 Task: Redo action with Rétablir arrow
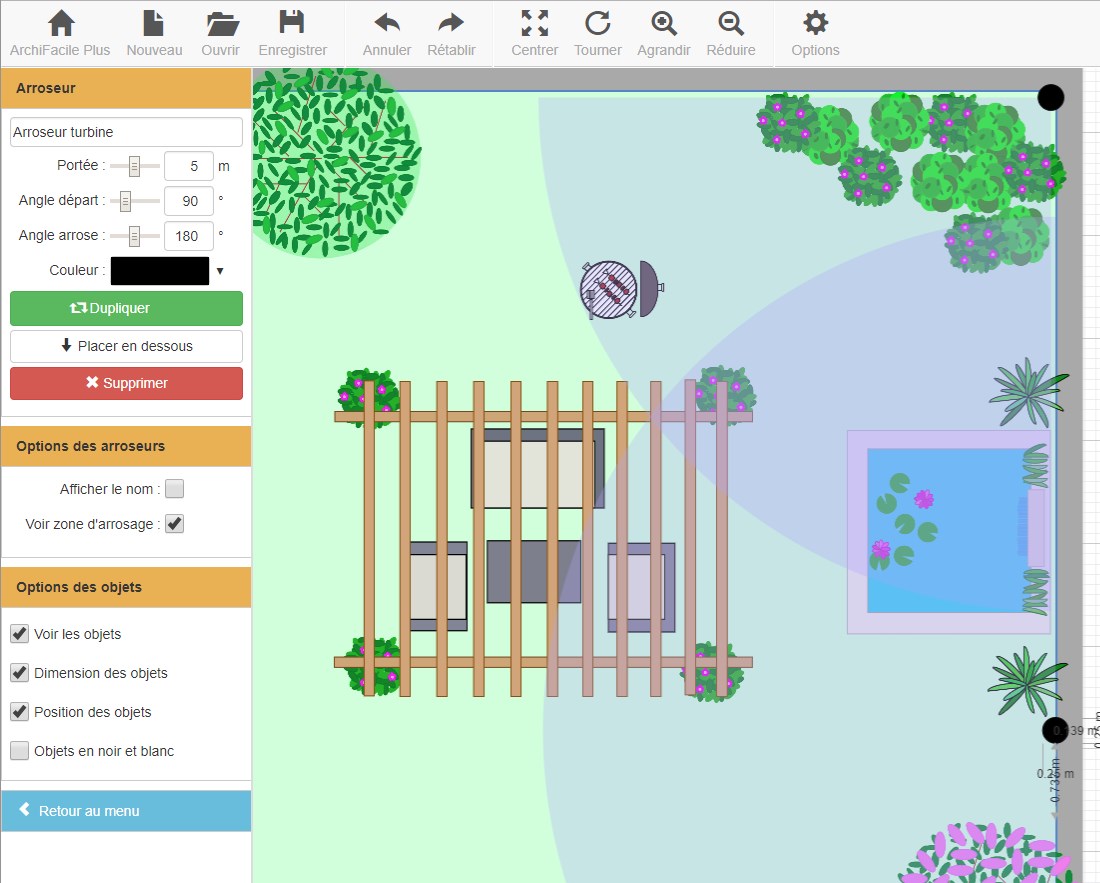(x=451, y=24)
